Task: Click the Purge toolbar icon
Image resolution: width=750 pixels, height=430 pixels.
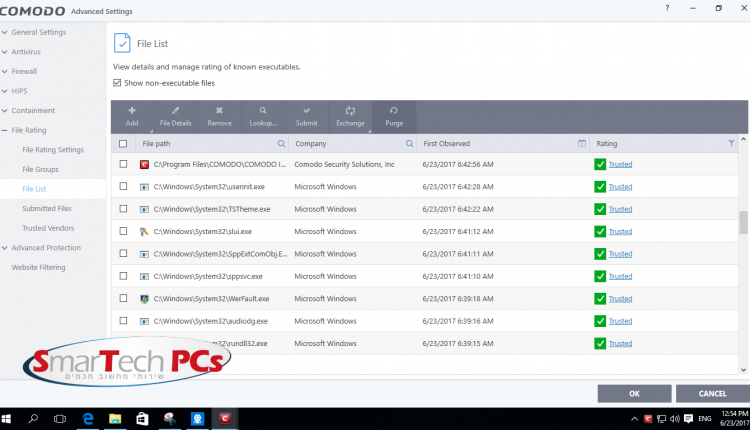Action: [394, 110]
